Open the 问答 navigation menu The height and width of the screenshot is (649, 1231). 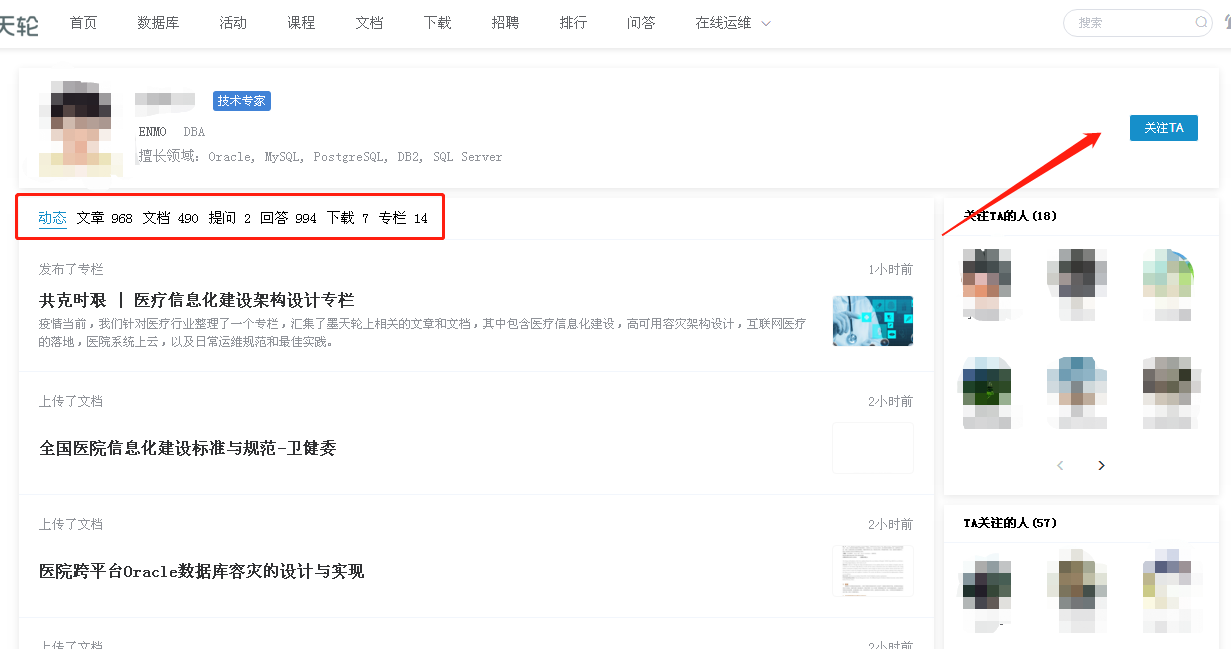641,22
